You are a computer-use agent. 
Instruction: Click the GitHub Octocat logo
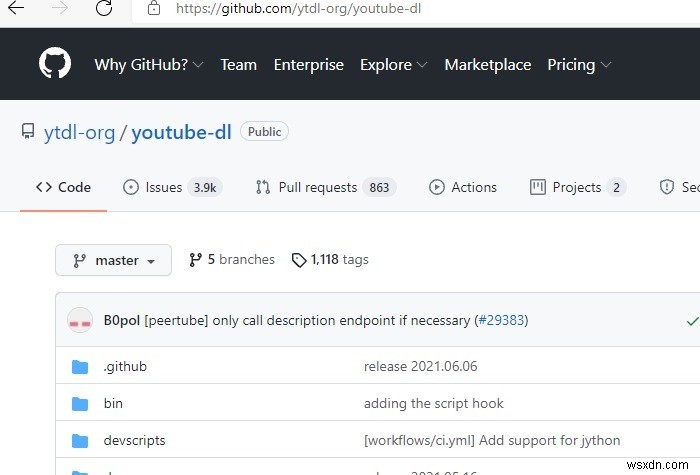pyautogui.click(x=55, y=64)
